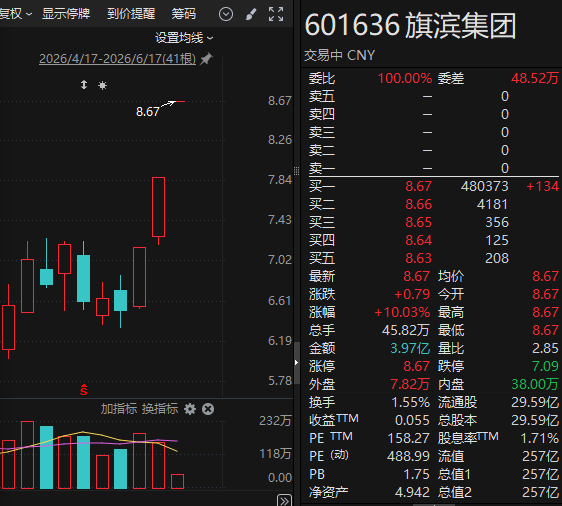
Task: Click the +134 change next to 买一
Action: (542, 186)
